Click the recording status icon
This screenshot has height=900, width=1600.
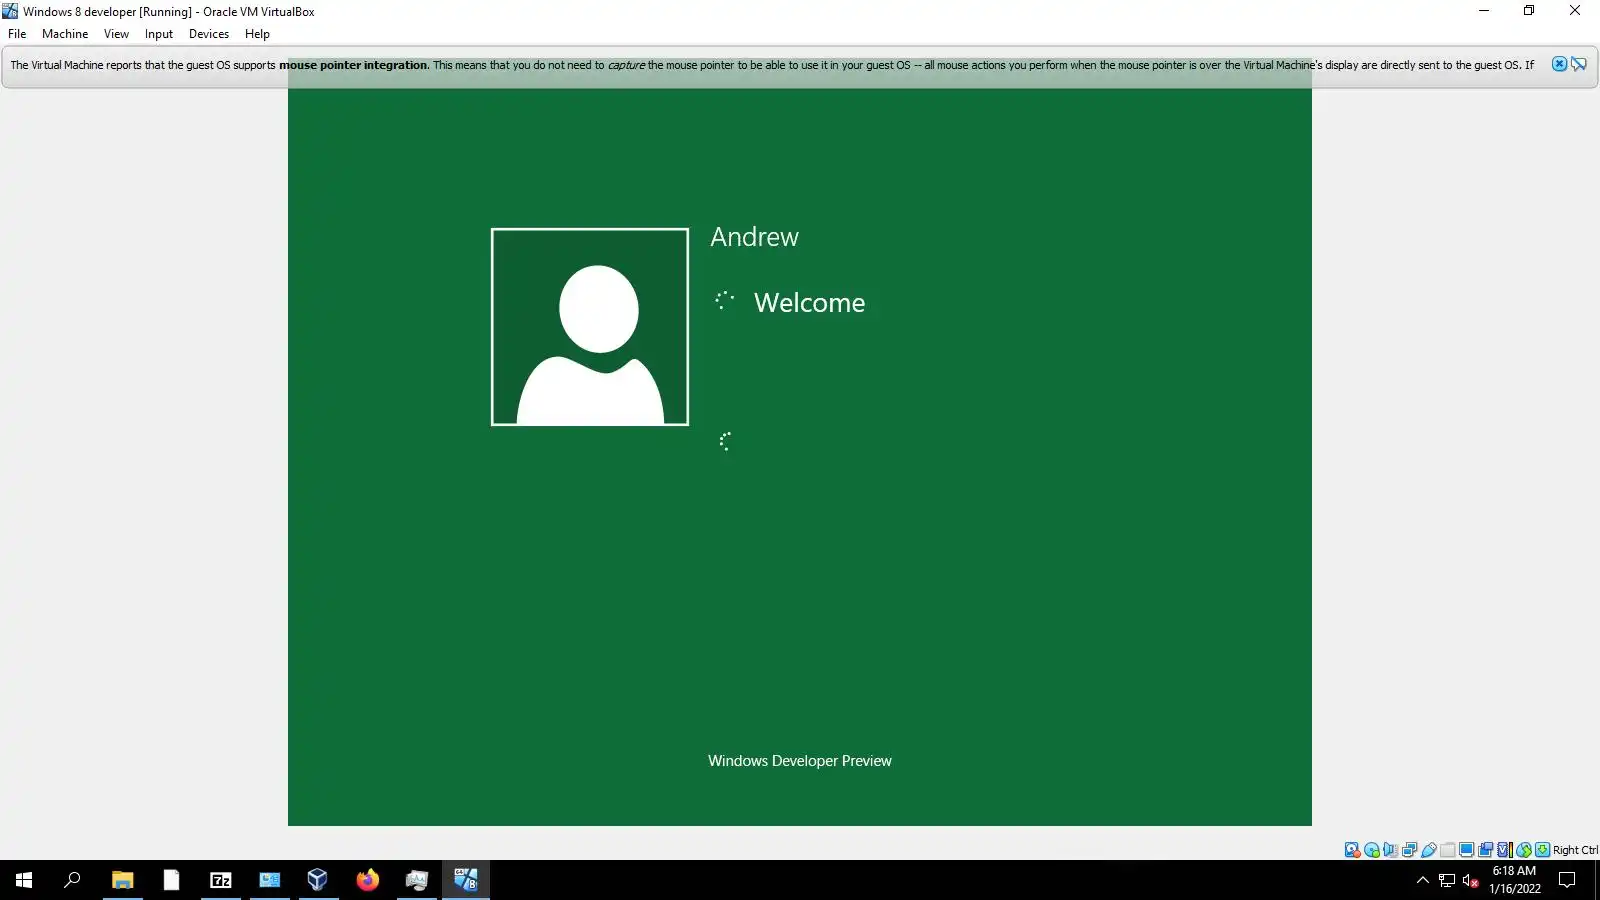click(x=1485, y=850)
